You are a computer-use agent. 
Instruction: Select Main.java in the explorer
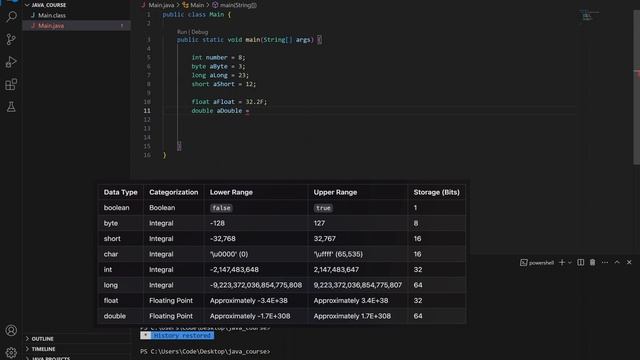[51, 26]
